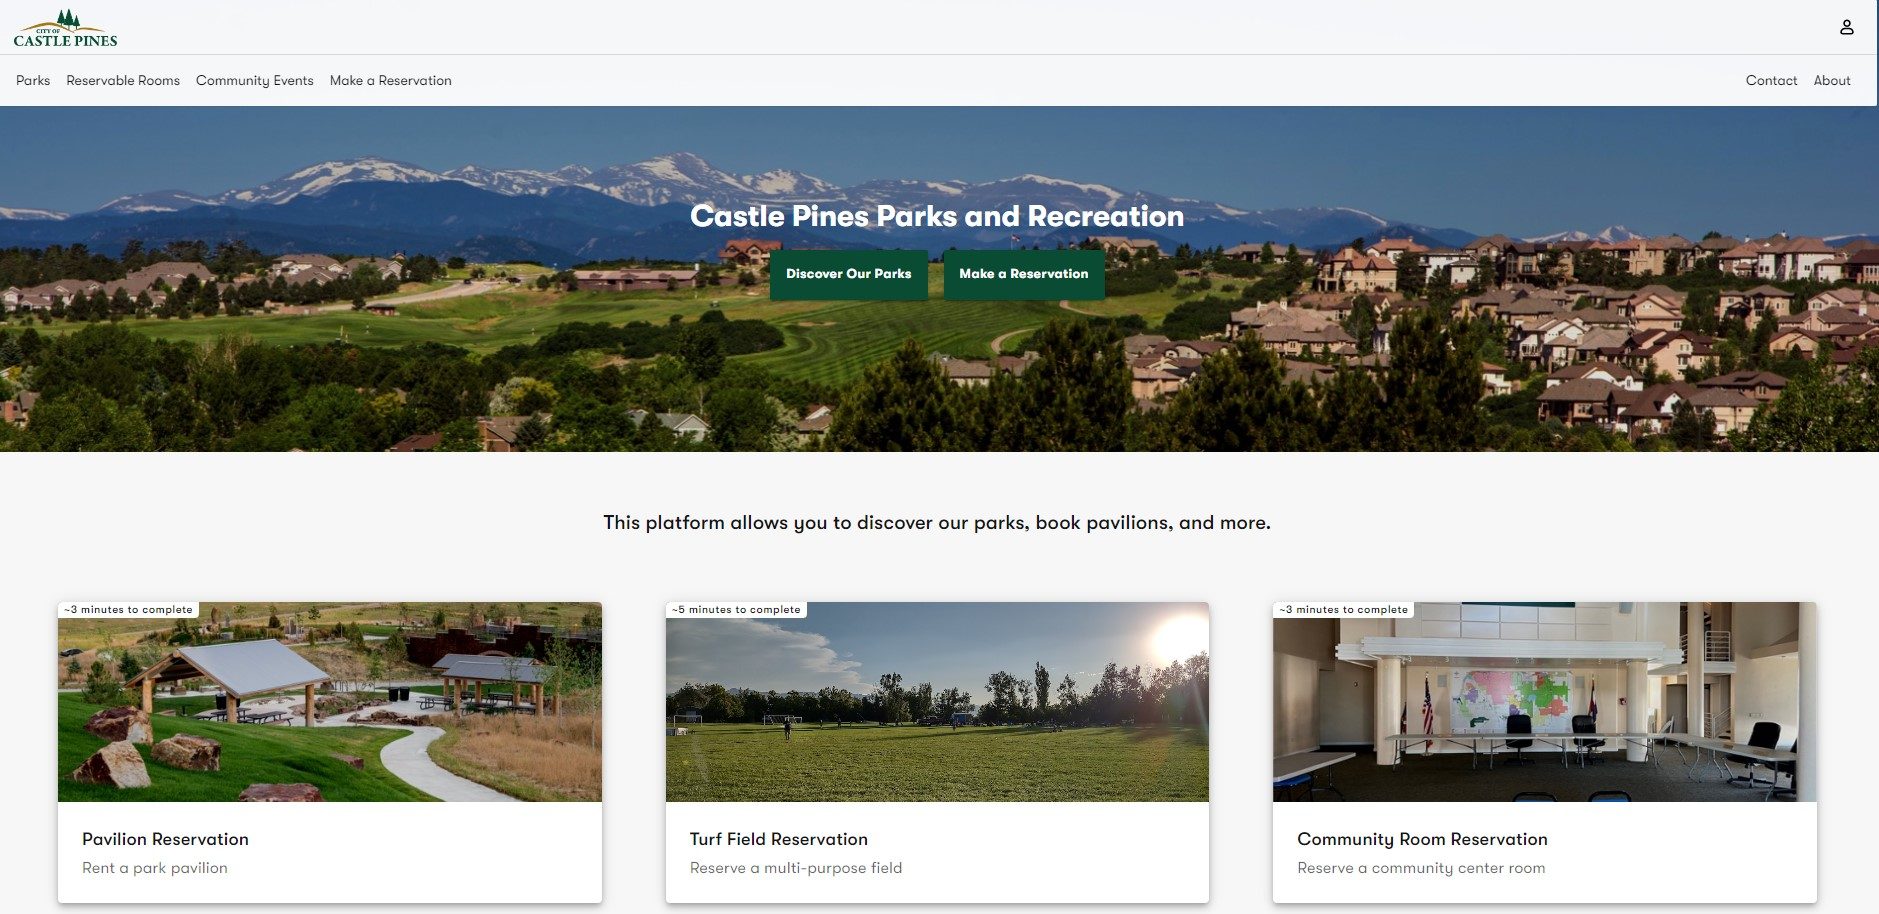The image size is (1879, 914).
Task: Click 'Reserve a multi-purpose field' description
Action: tap(796, 868)
